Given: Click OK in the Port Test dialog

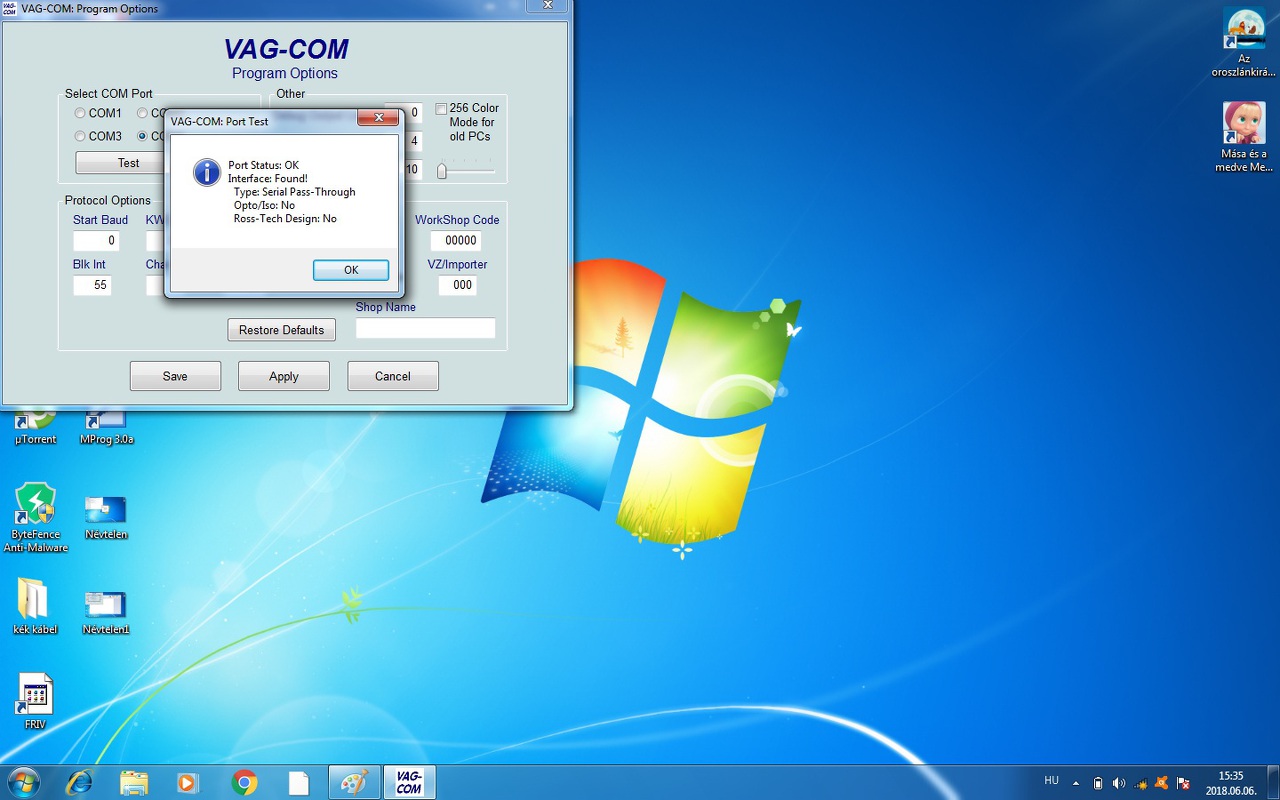Looking at the screenshot, I should pos(351,270).
